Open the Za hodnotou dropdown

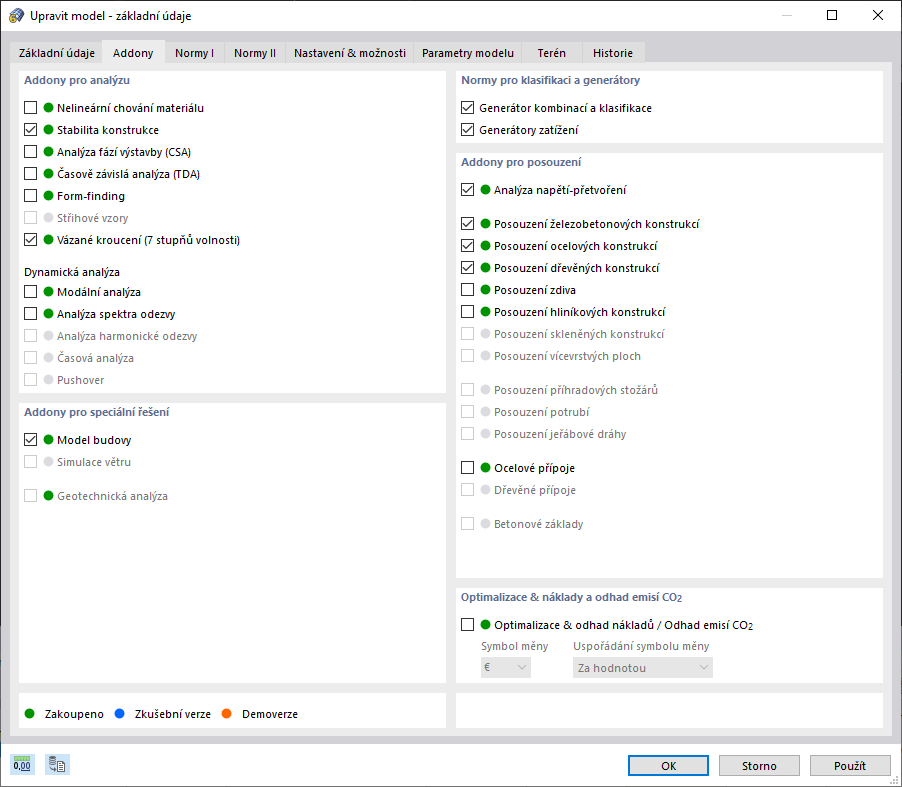[642, 666]
